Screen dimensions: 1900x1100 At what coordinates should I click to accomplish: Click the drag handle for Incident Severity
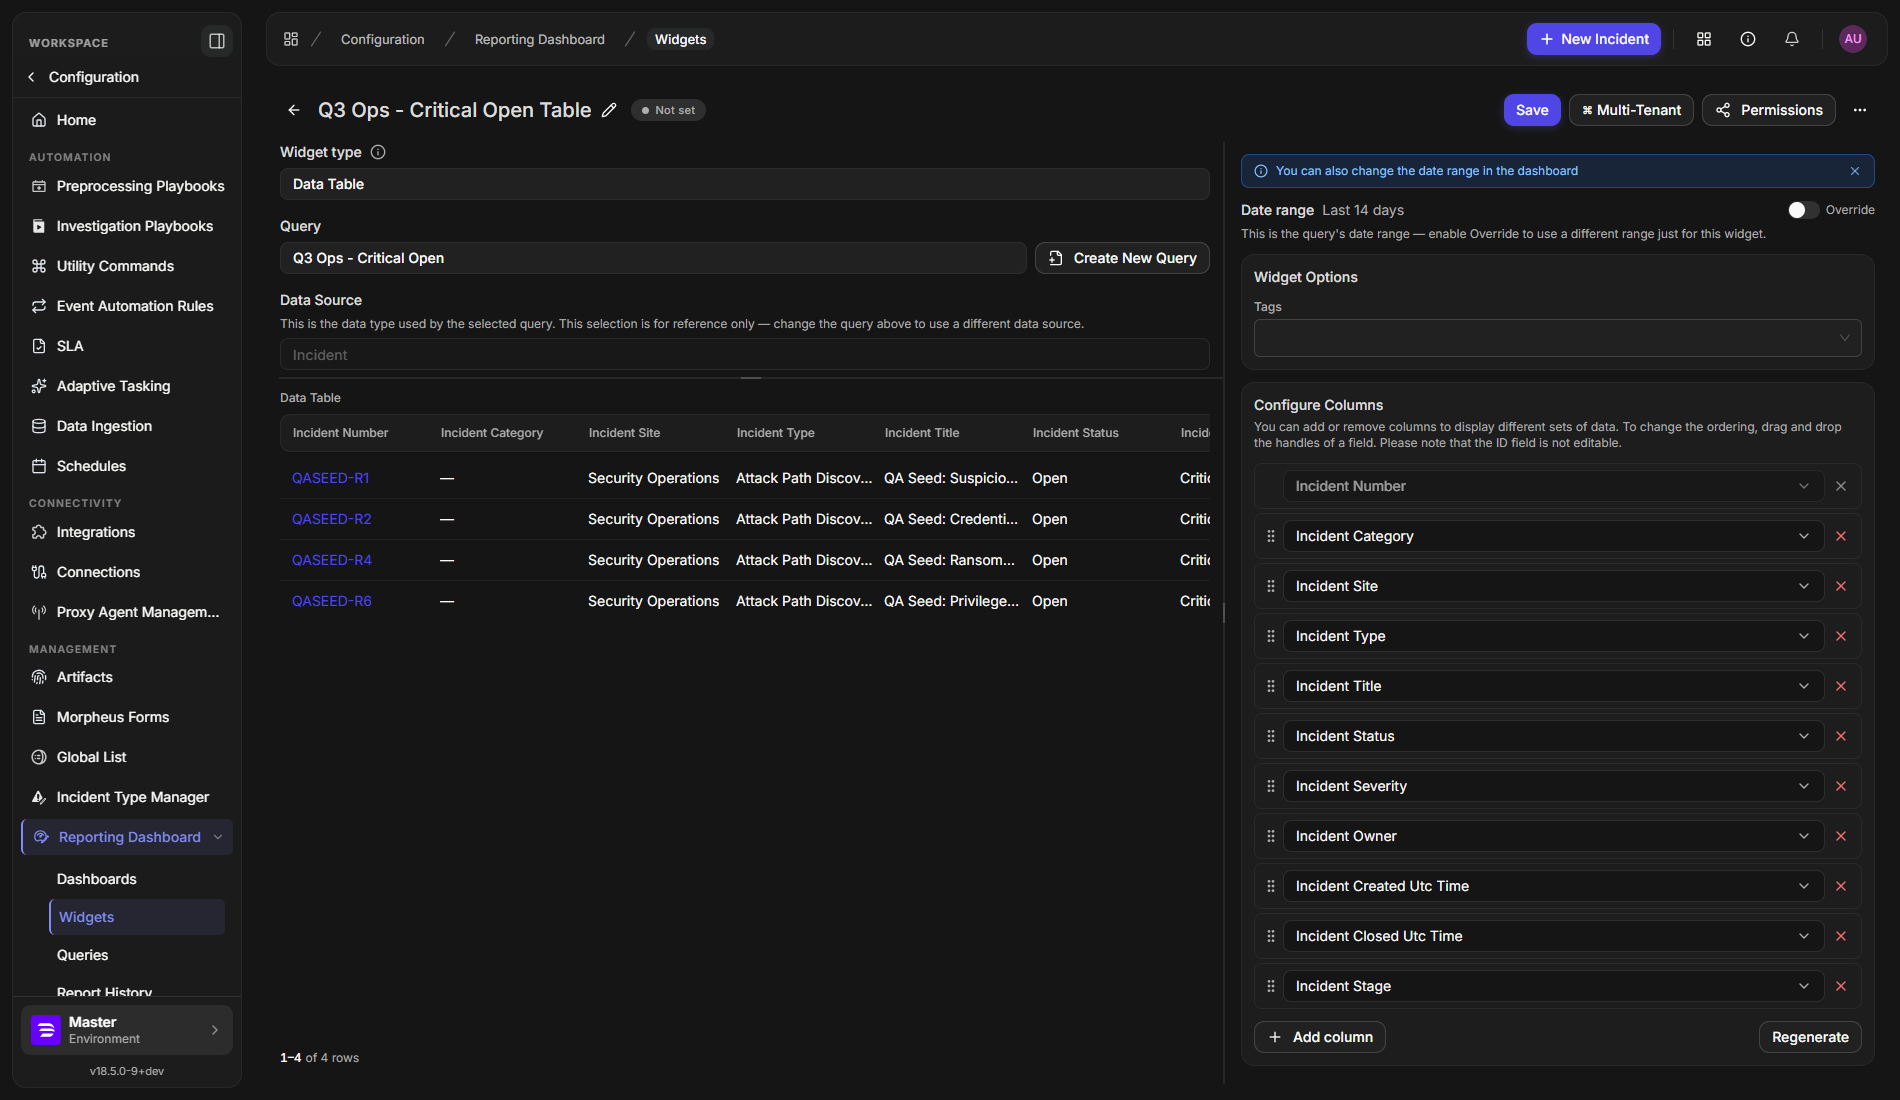(1271, 786)
